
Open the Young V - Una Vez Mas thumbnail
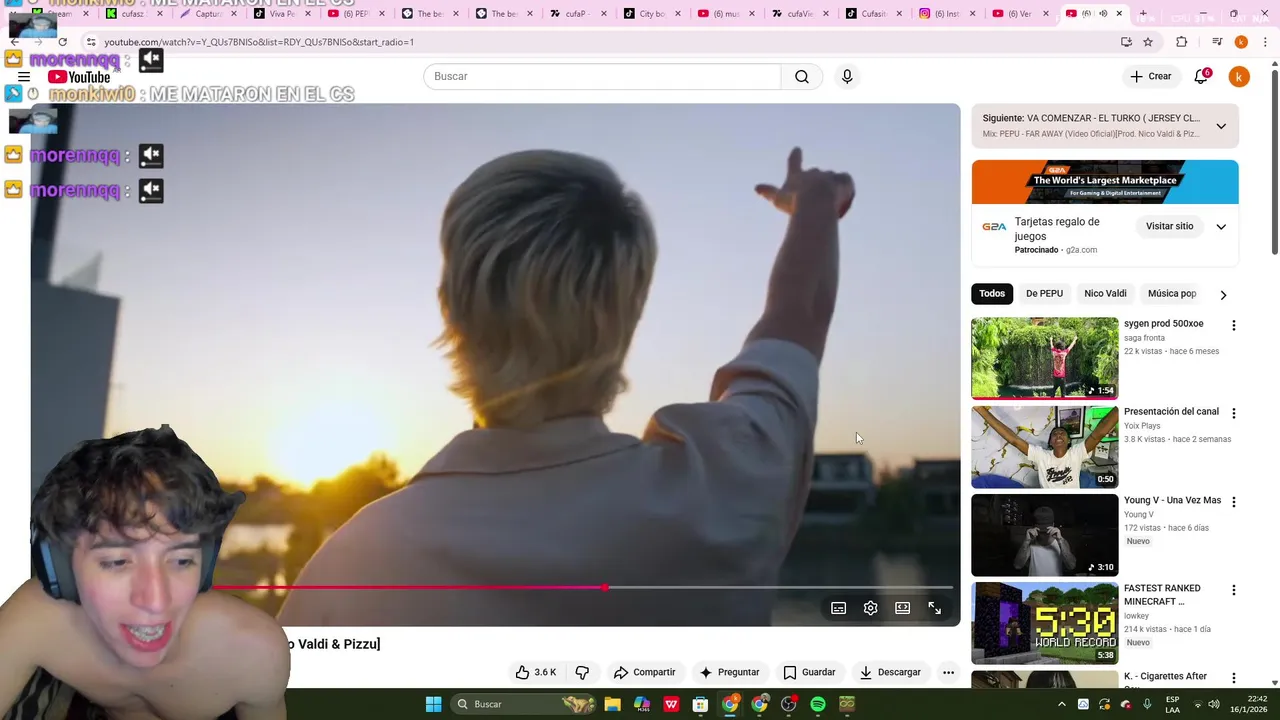click(1044, 535)
